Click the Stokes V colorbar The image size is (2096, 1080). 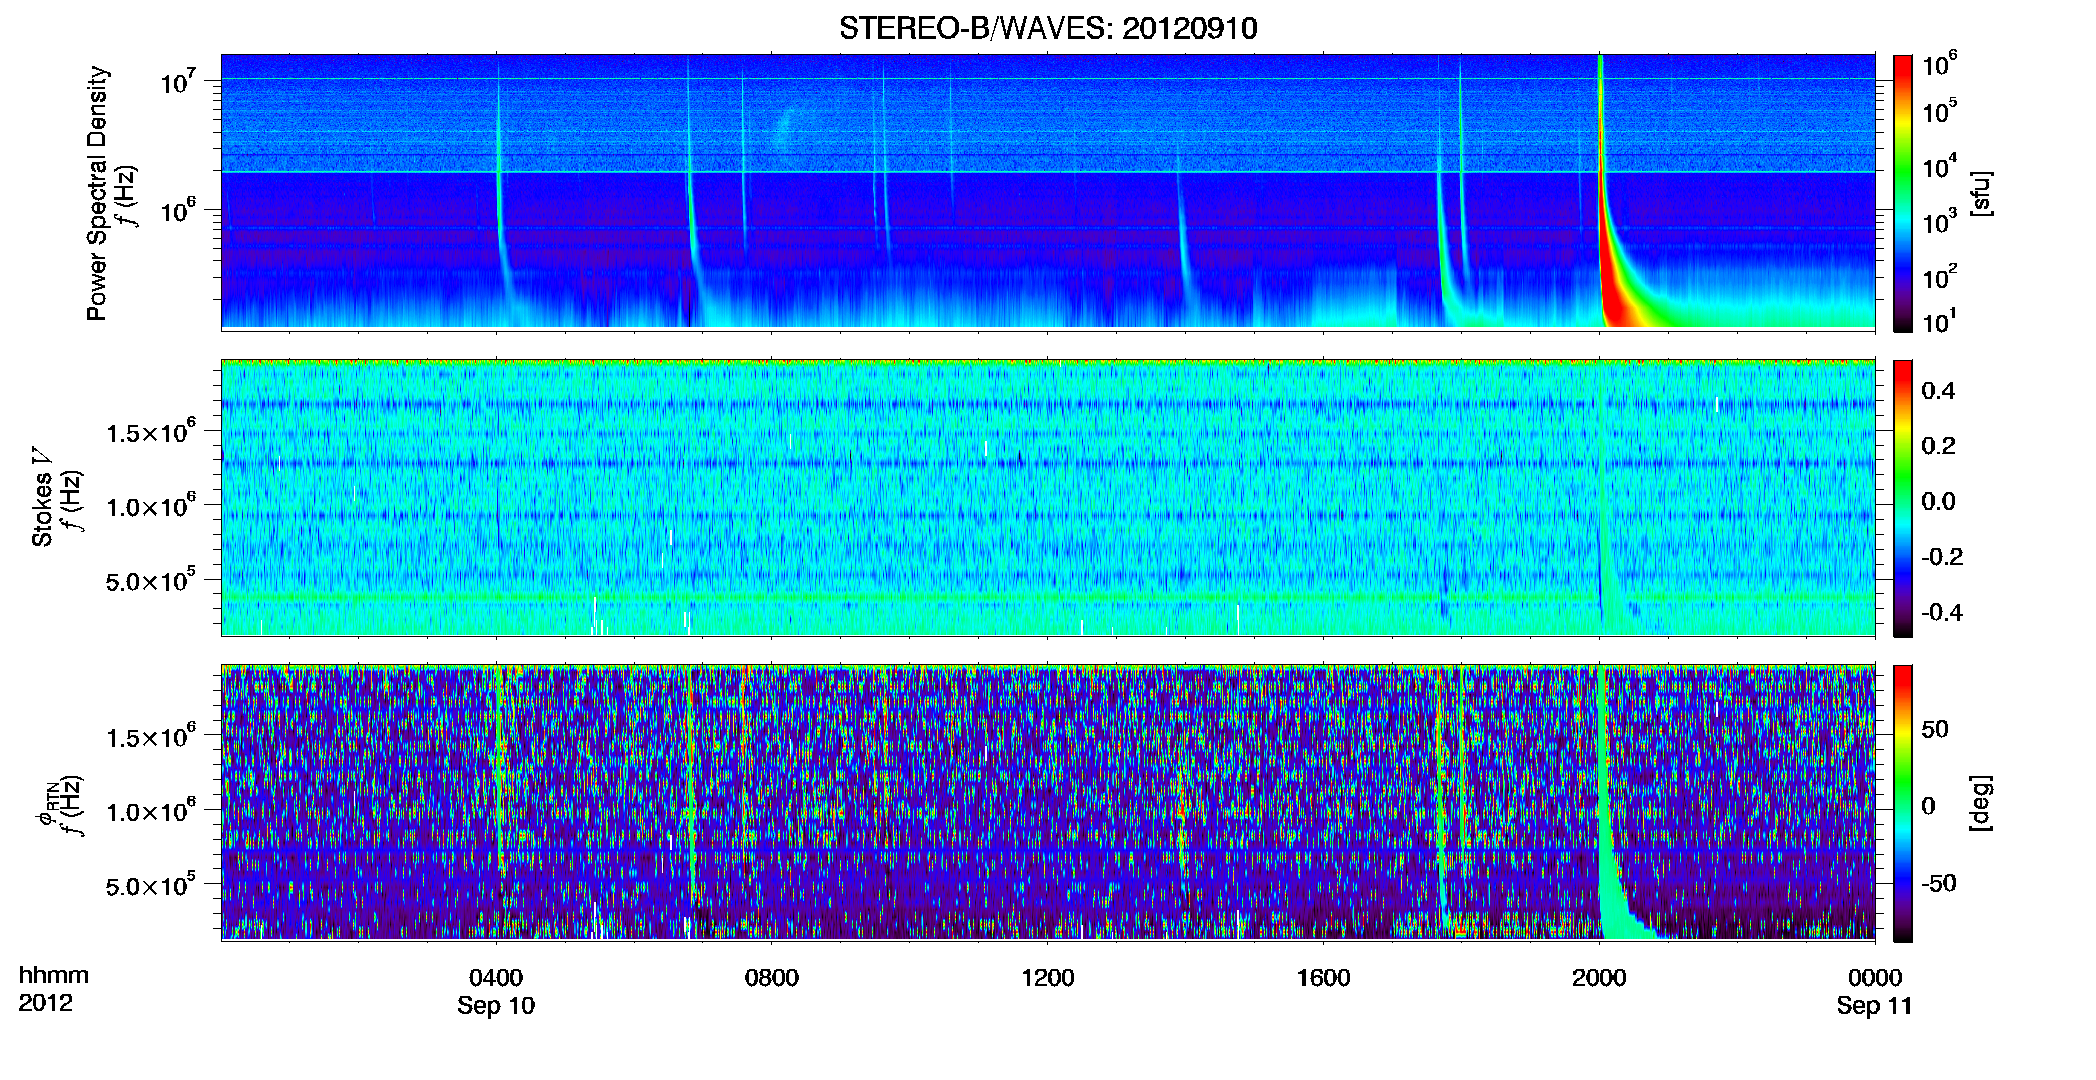coord(1903,498)
